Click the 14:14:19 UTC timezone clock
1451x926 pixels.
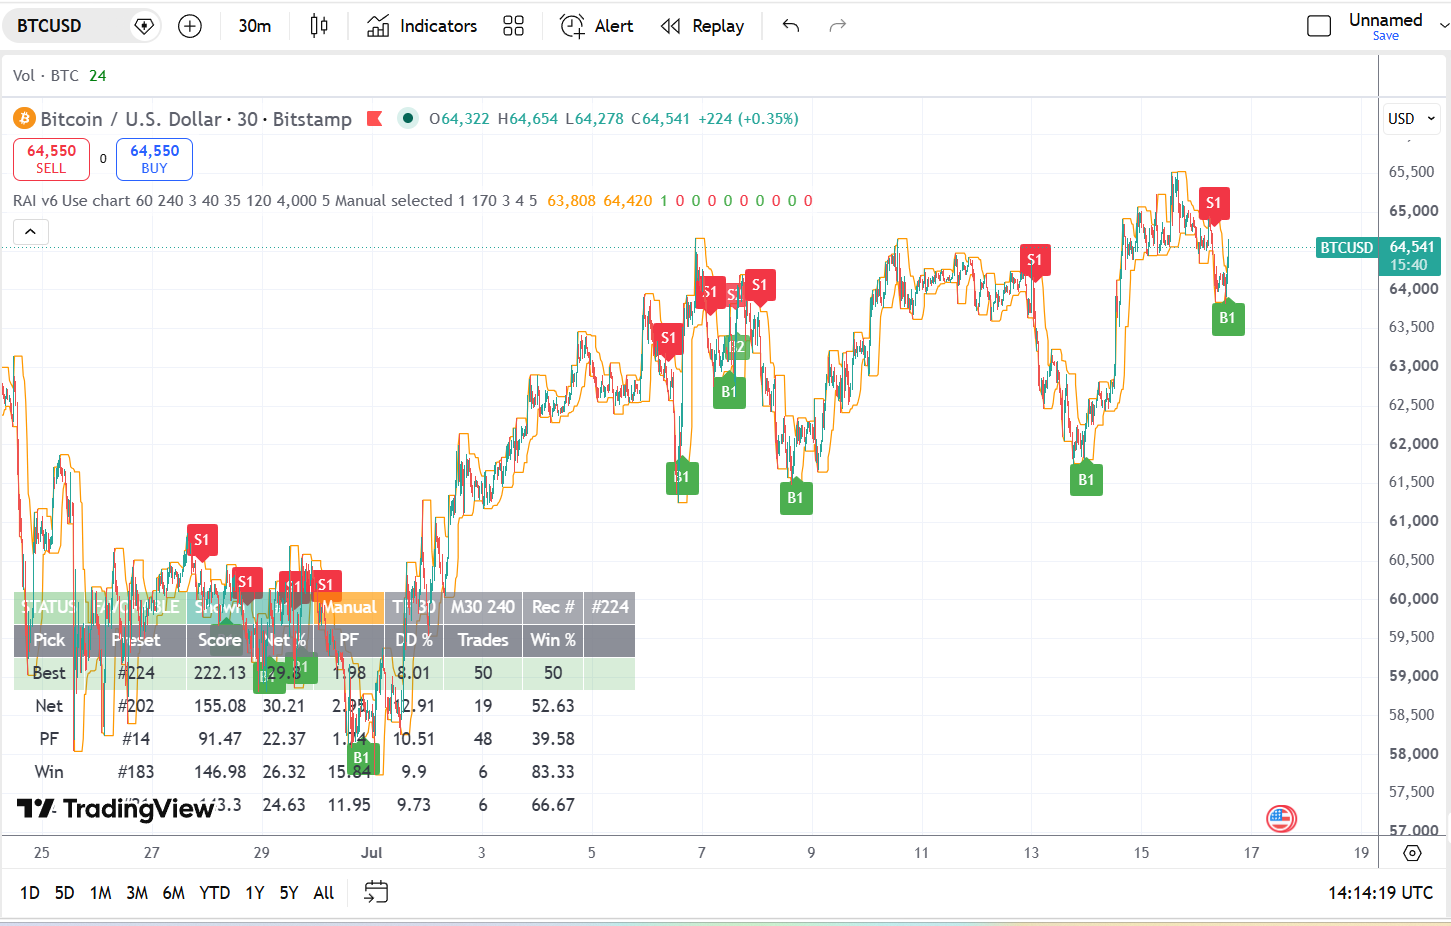(x=1380, y=893)
